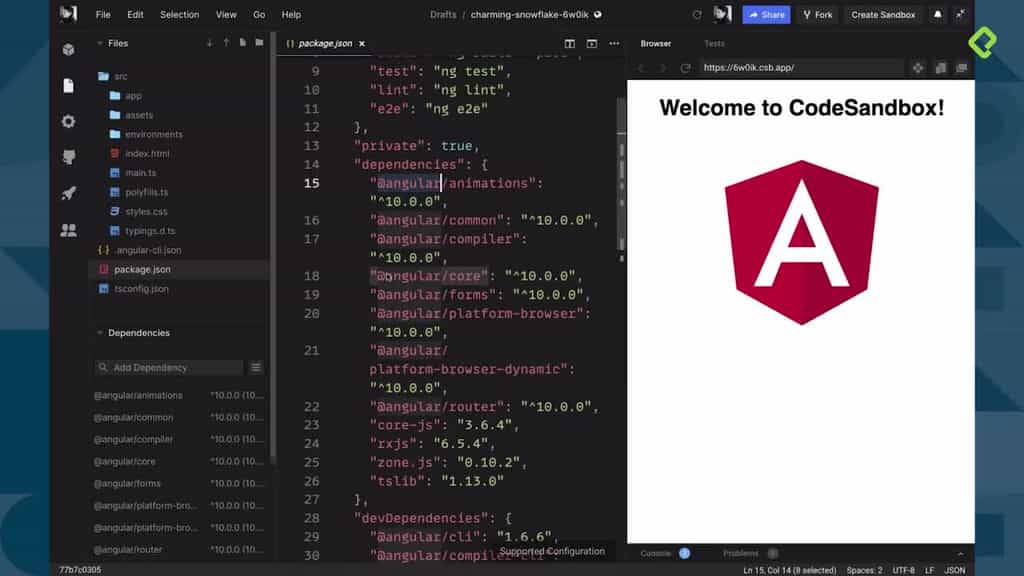The width and height of the screenshot is (1024, 576).
Task: Open the View menu
Action: 226,14
